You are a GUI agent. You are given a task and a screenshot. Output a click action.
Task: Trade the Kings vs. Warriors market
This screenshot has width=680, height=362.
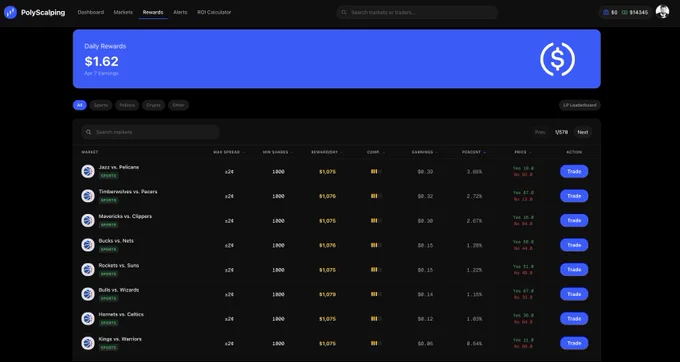pyautogui.click(x=574, y=343)
